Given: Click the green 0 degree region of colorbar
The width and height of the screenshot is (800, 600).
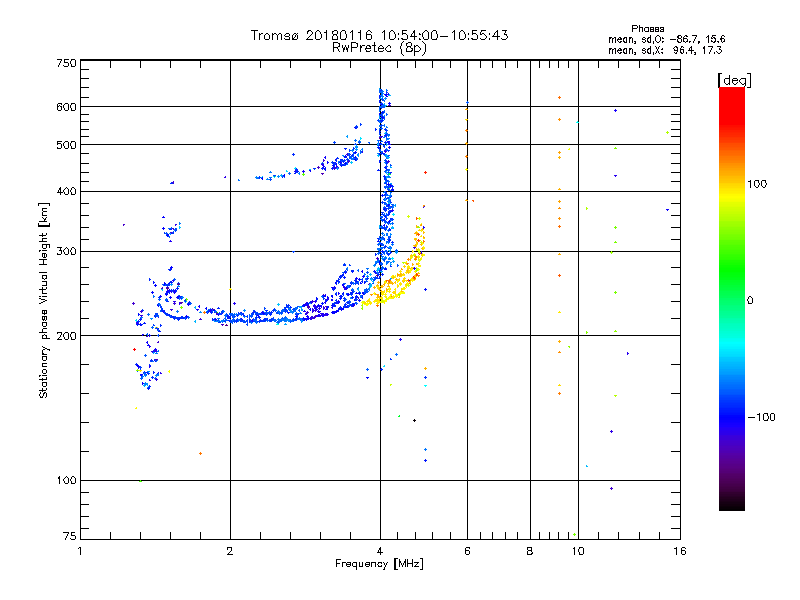Looking at the screenshot, I should tap(732, 300).
